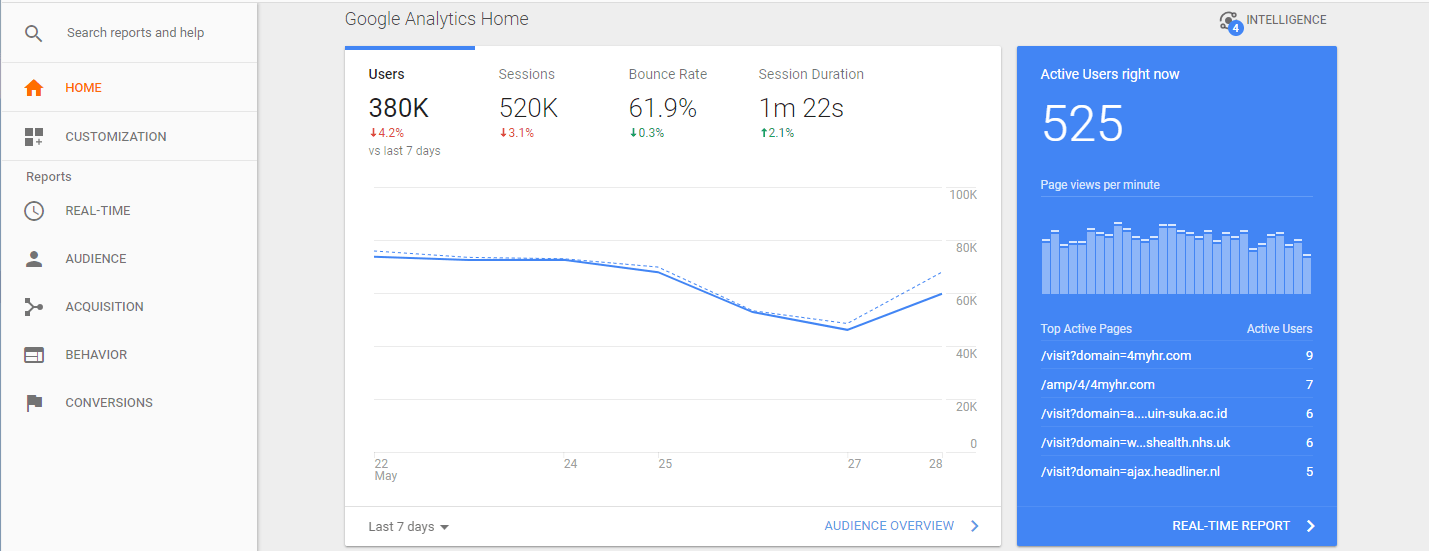Focus the Search reports and help field
Viewport: 1429px width, 551px height.
(135, 33)
